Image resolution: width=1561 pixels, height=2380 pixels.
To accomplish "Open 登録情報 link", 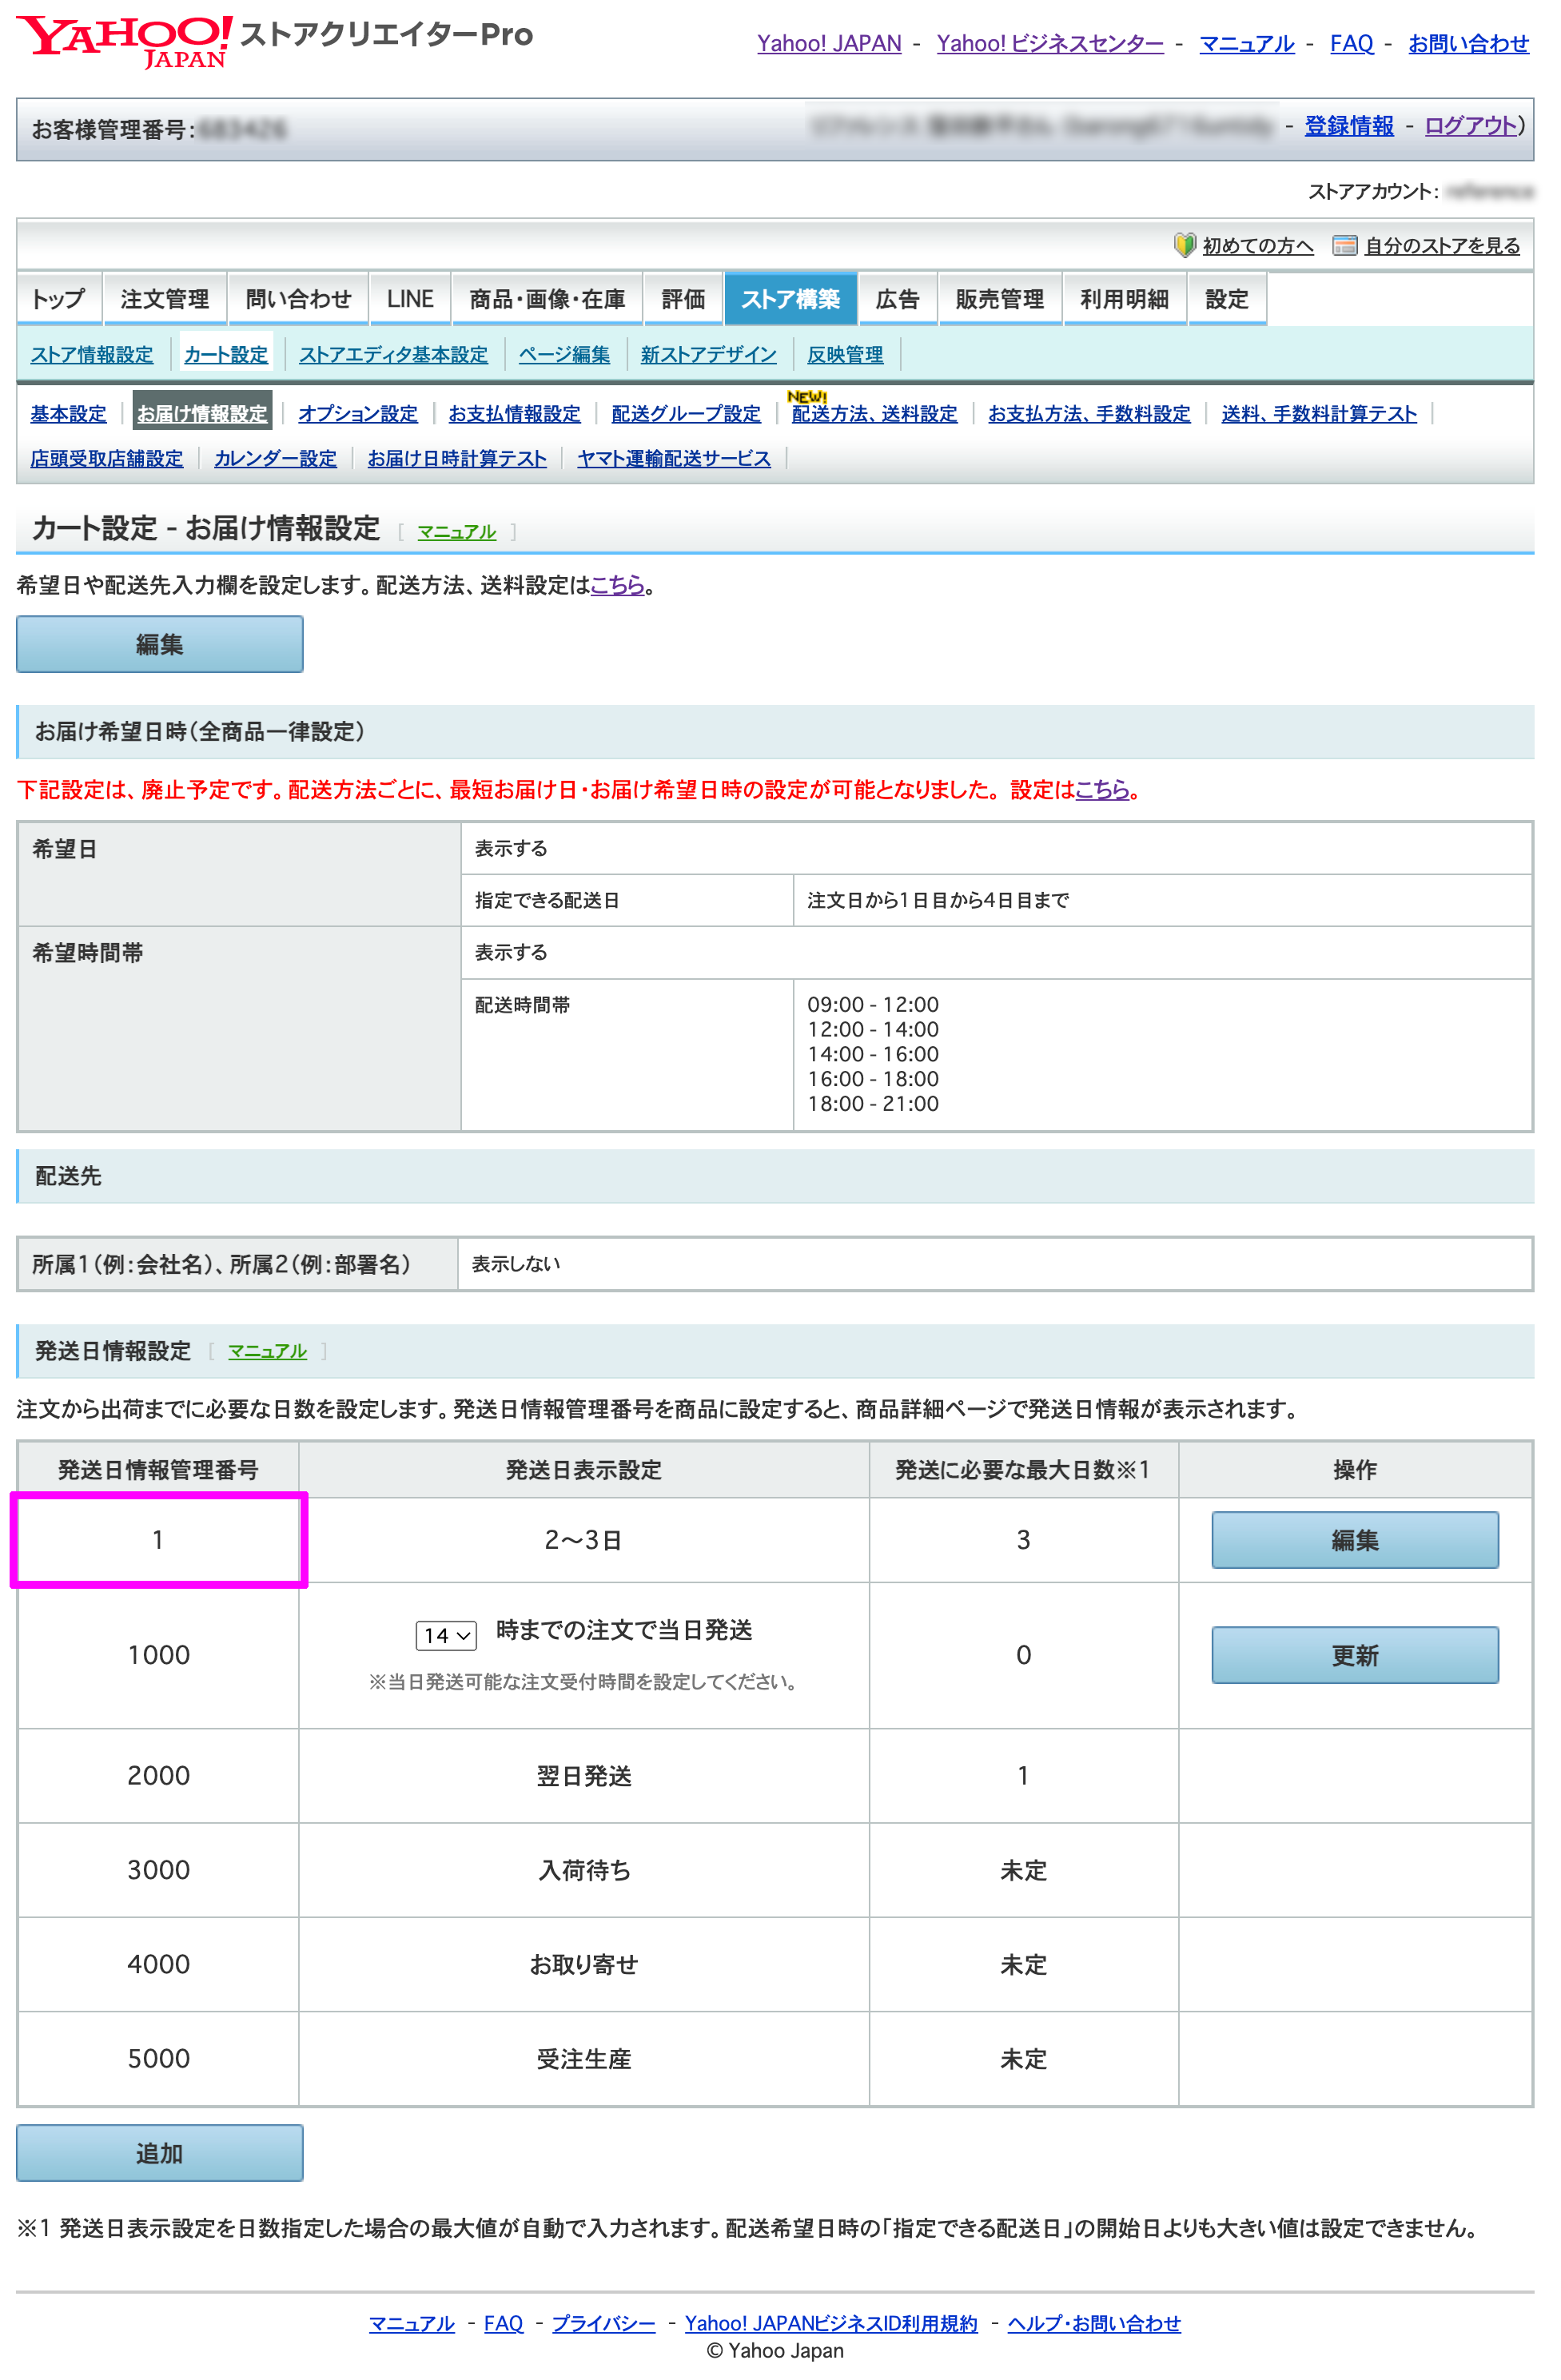I will [1349, 125].
